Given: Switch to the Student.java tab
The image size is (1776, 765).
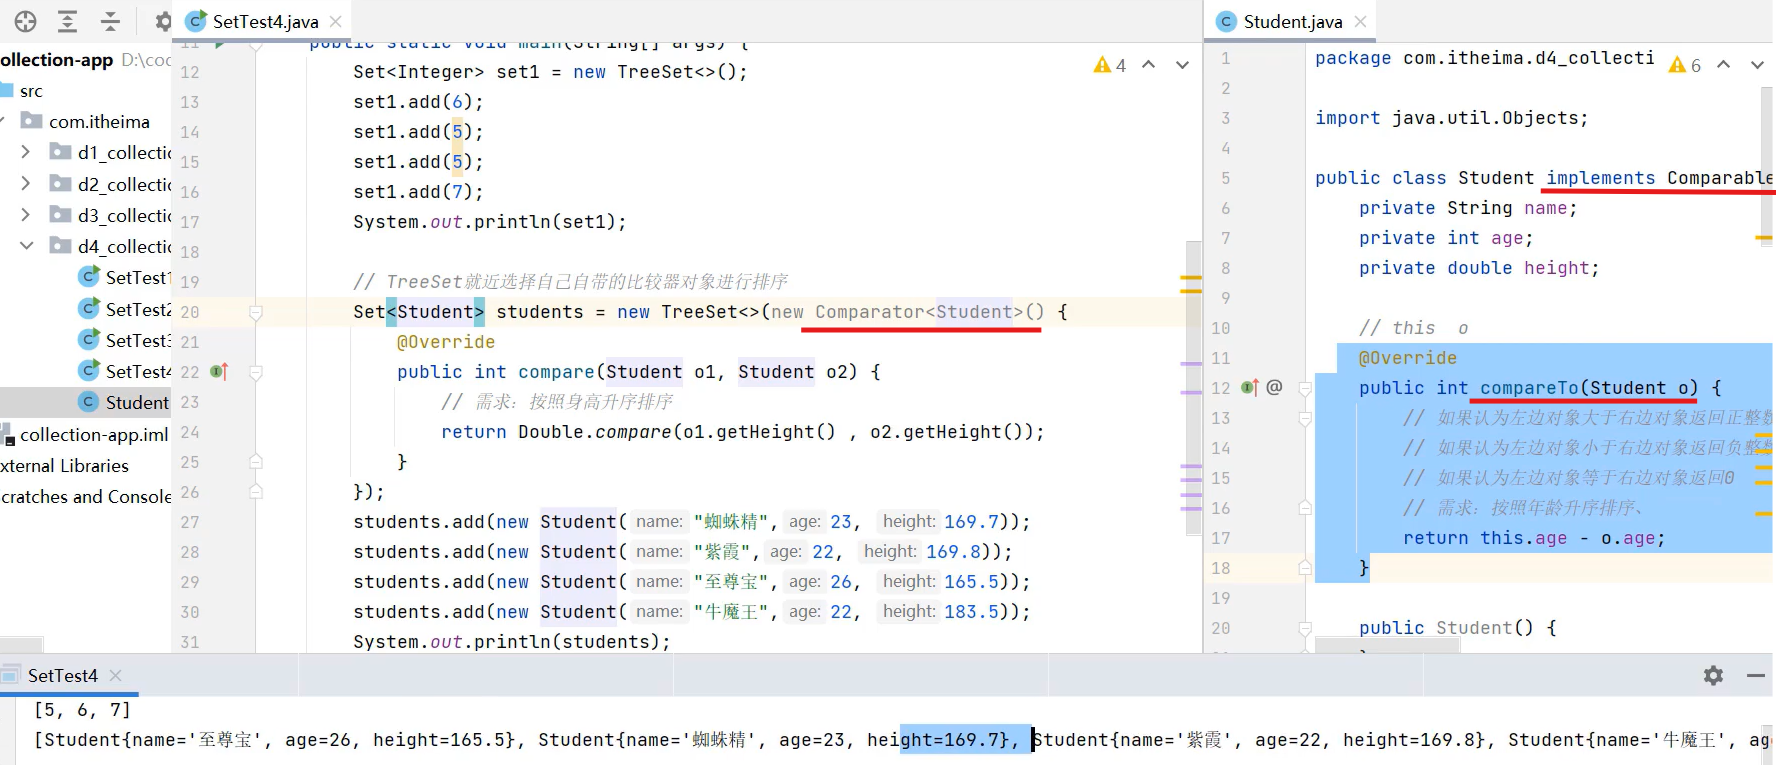Looking at the screenshot, I should point(1292,21).
